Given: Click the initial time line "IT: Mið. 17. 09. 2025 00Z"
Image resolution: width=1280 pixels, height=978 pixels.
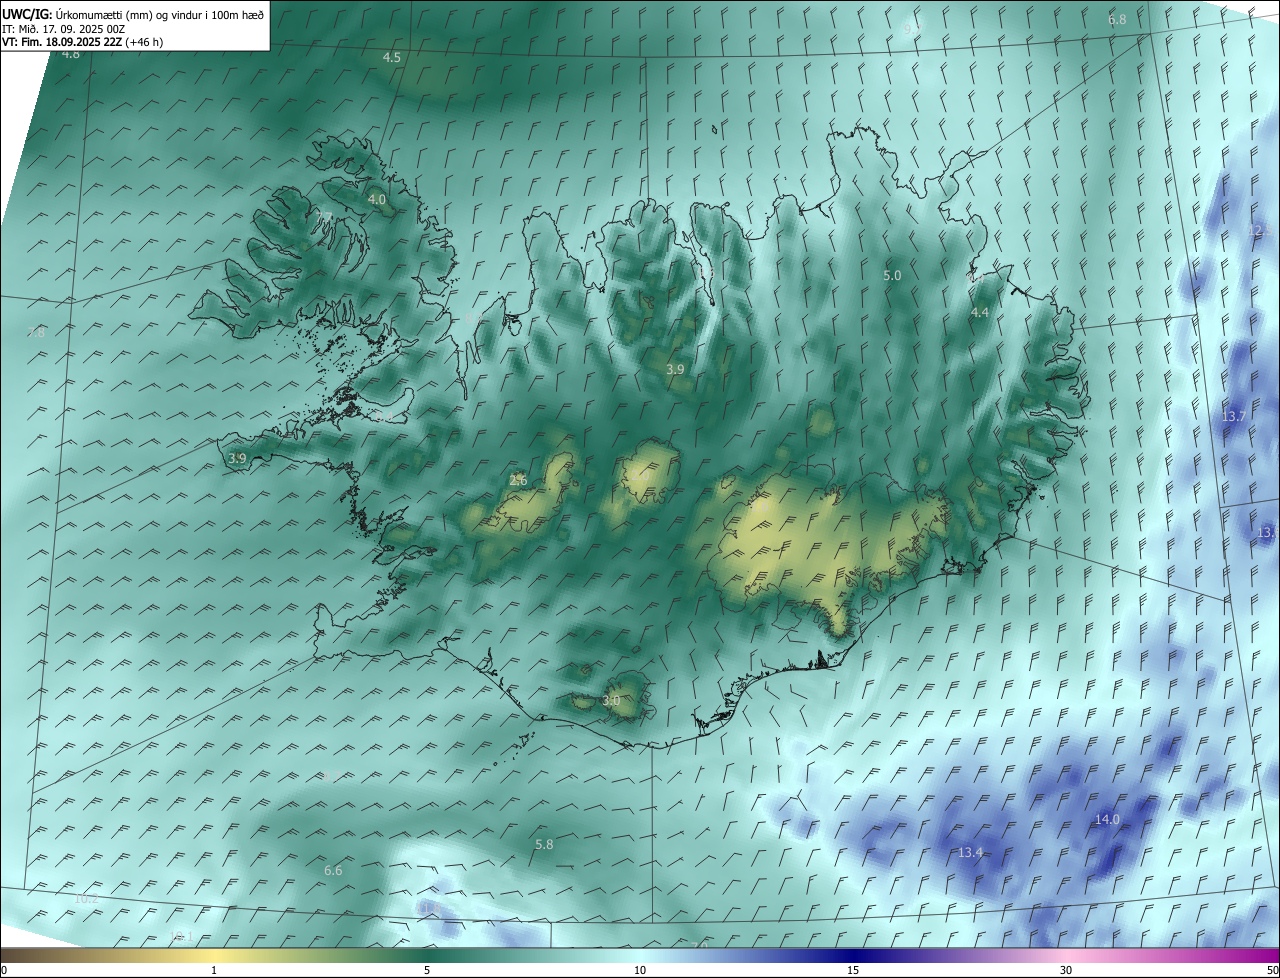Looking at the screenshot, I should pos(63,29).
